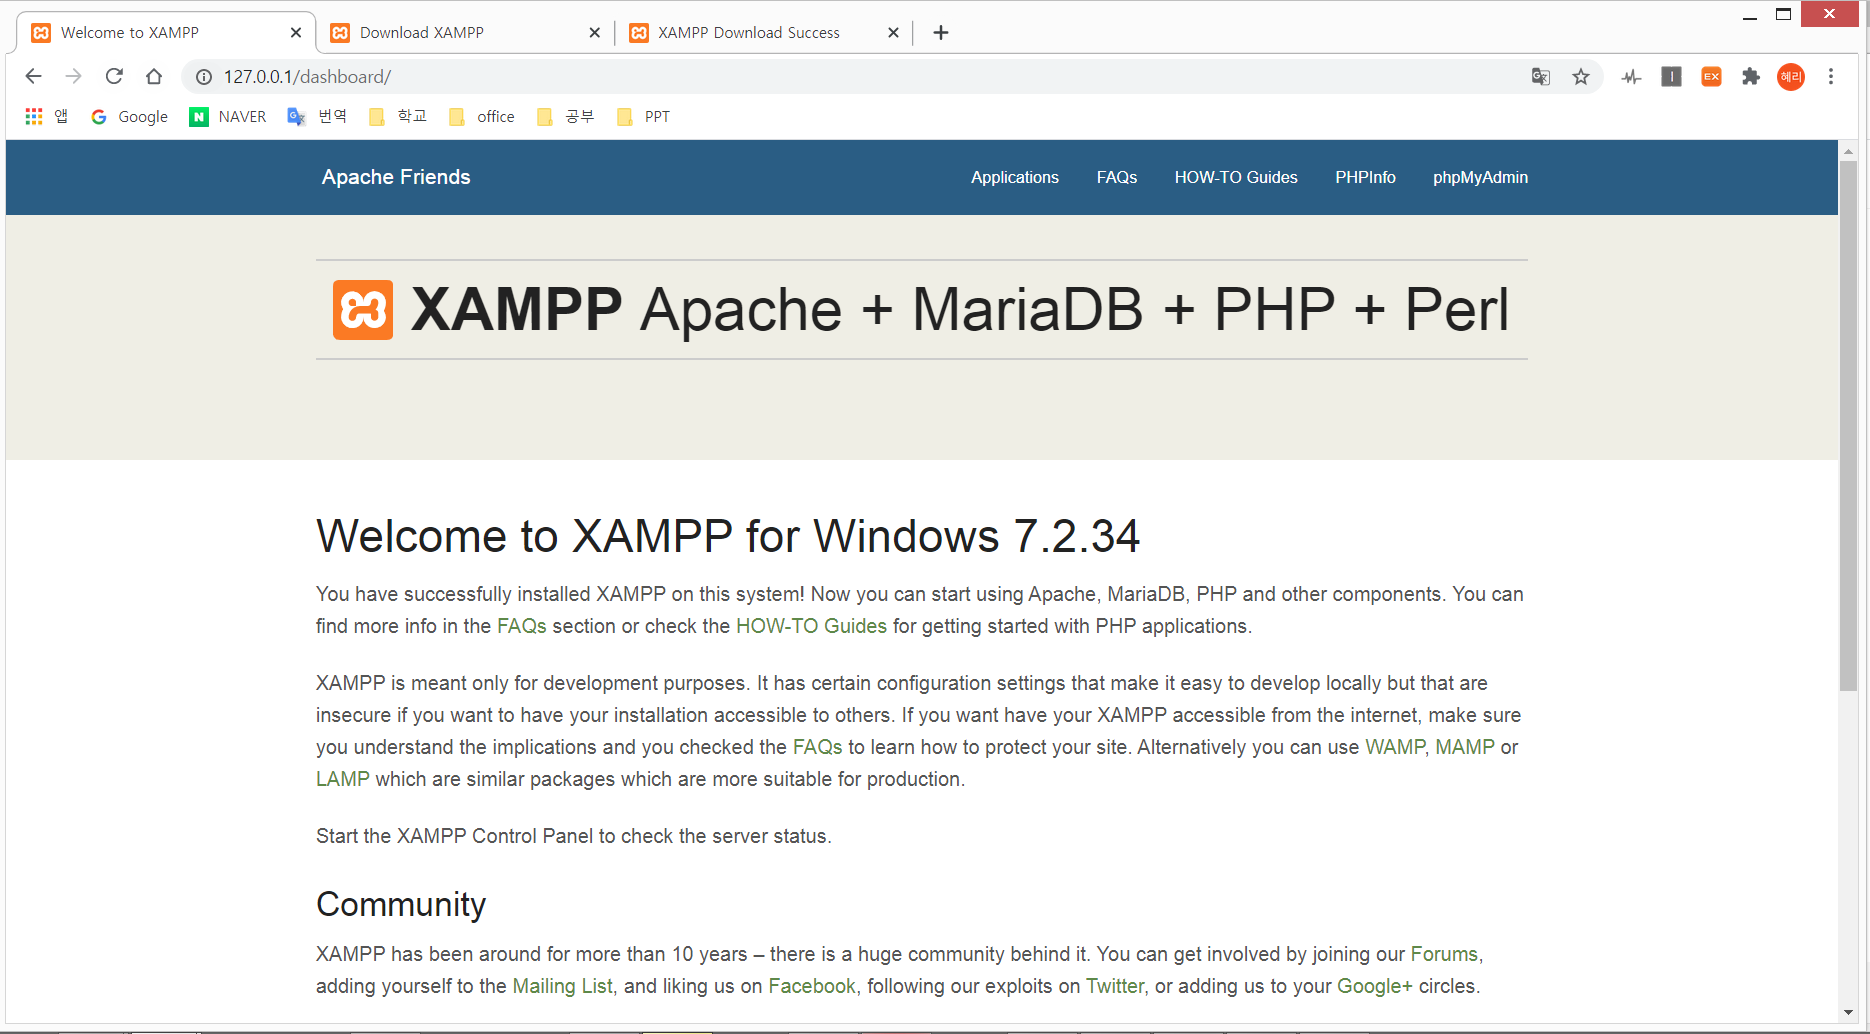
Task: Open HOW-TO Guides in navigation bar
Action: pyautogui.click(x=1236, y=177)
